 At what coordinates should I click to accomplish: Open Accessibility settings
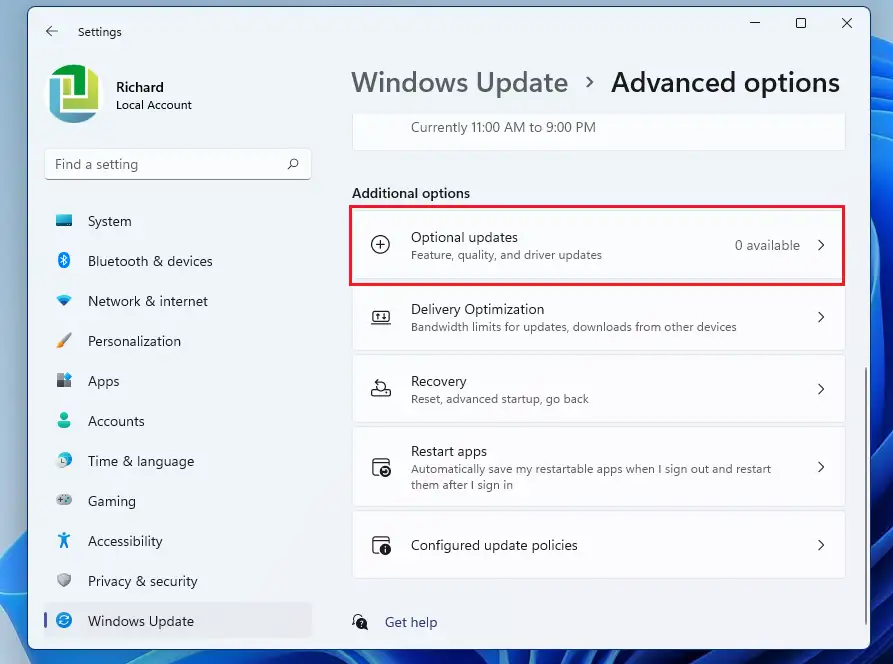tap(178, 540)
